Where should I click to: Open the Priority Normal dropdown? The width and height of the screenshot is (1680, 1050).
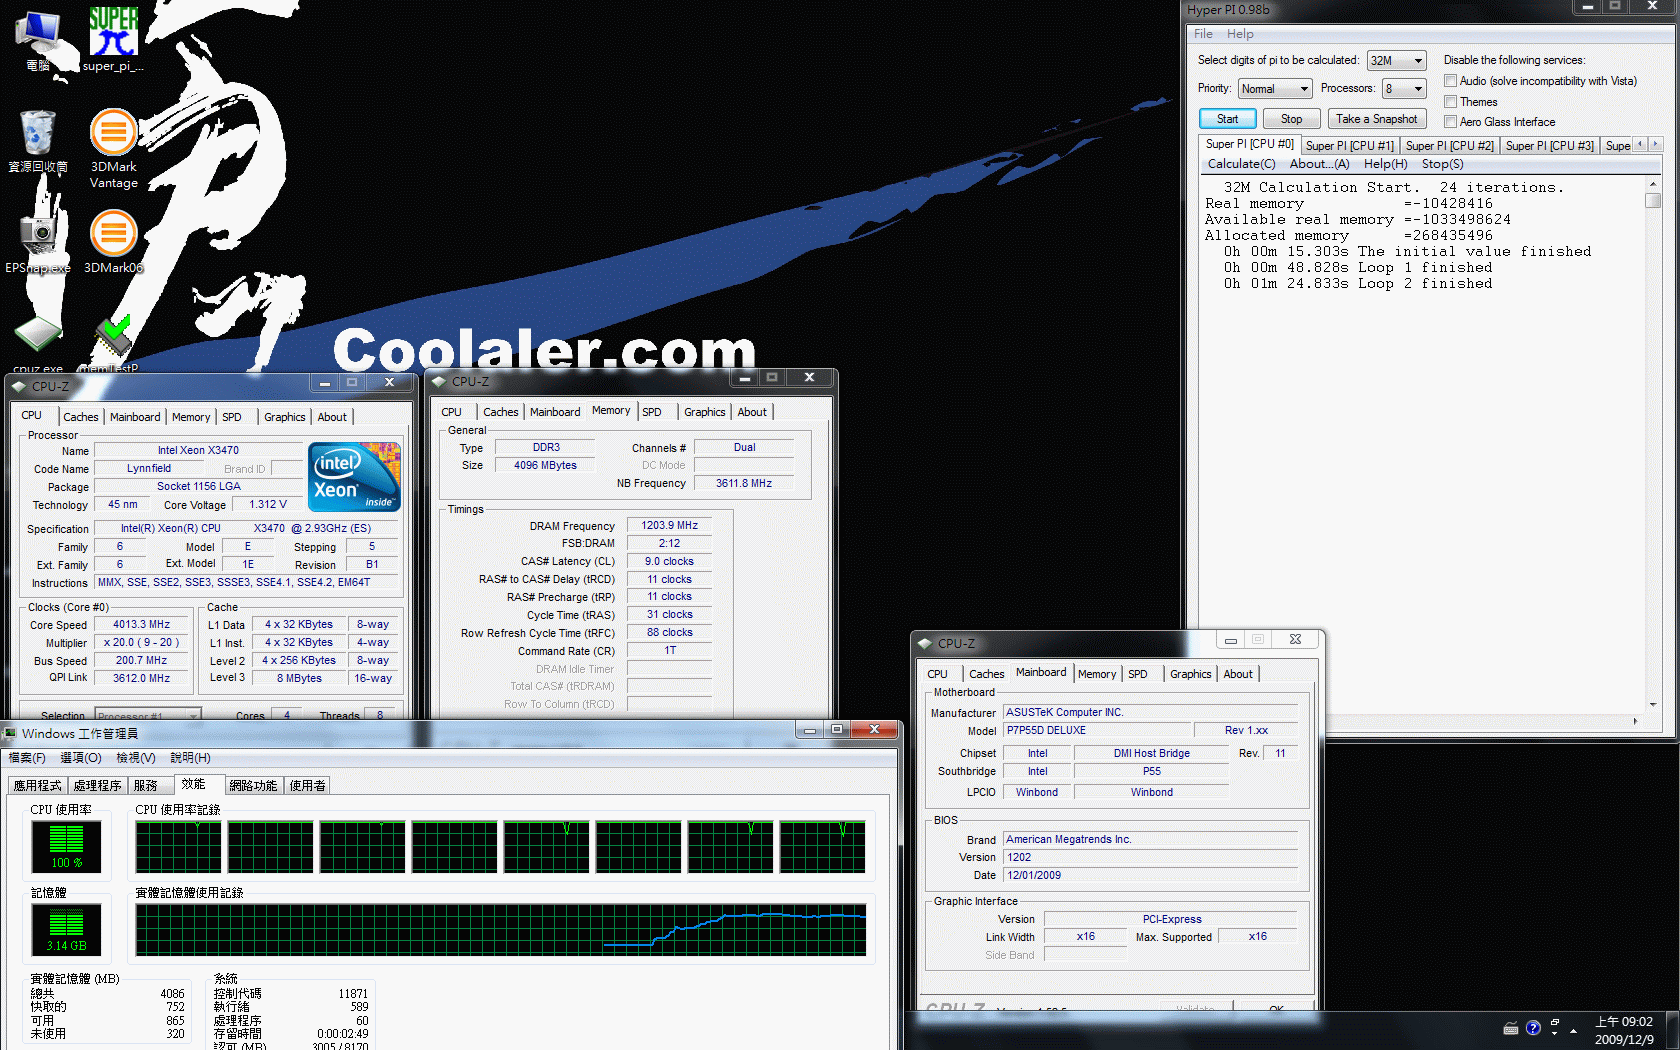click(x=1274, y=89)
